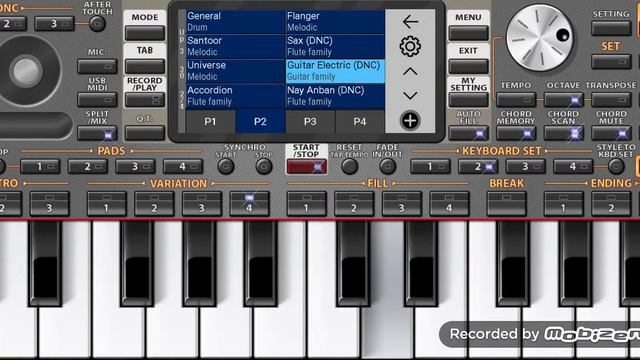Trigger FILL 3

coord(402,203)
